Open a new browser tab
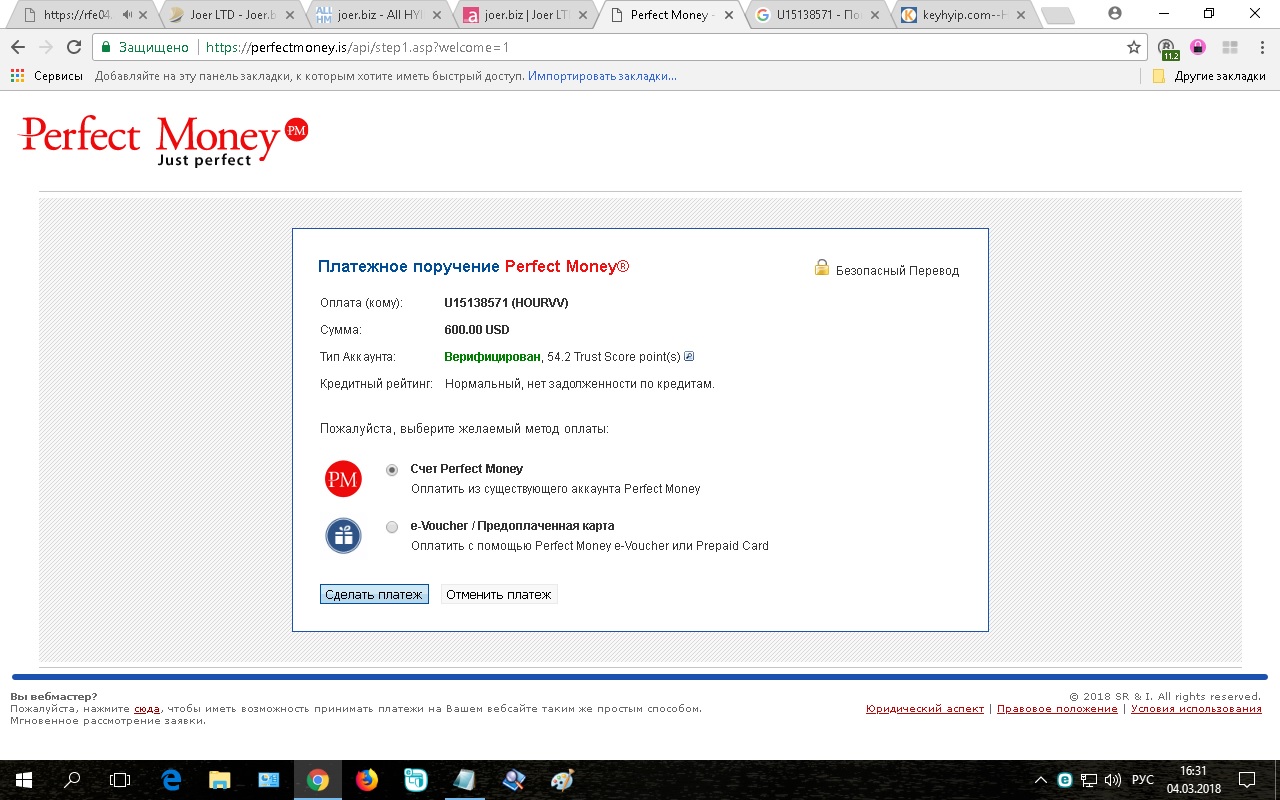This screenshot has height=800, width=1280. pos(1057,16)
